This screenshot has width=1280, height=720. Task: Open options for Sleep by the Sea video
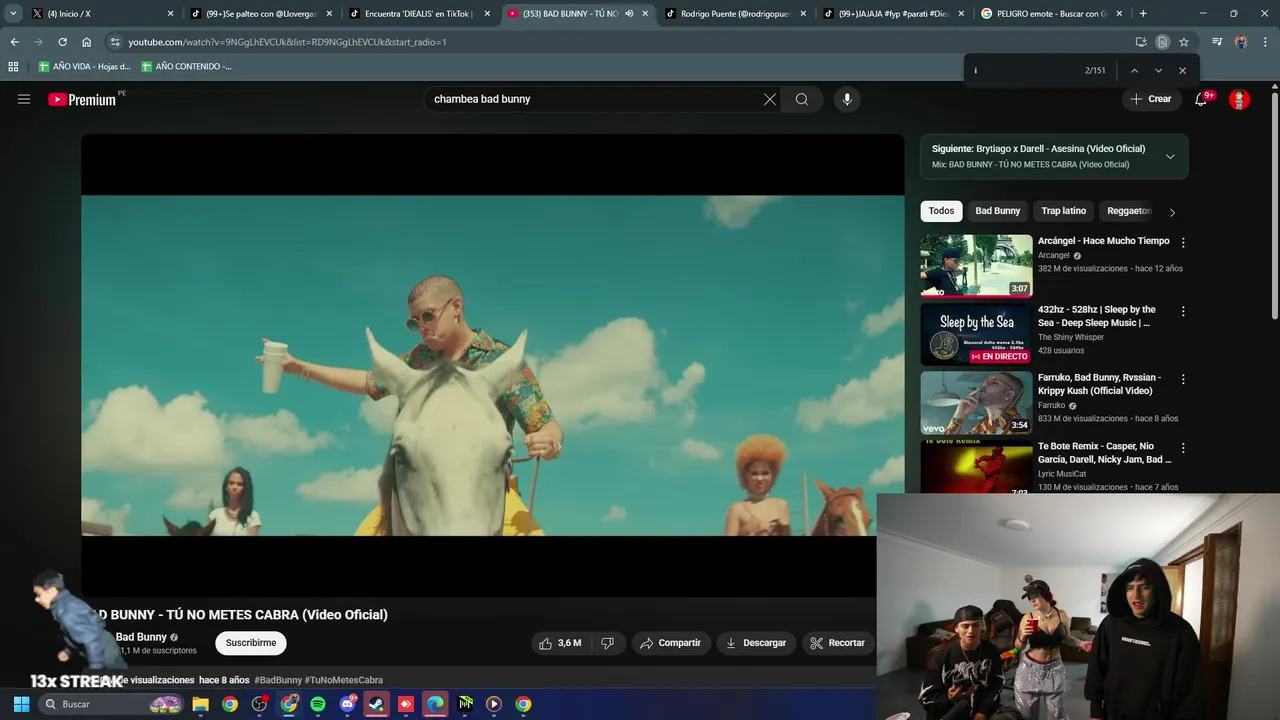[x=1183, y=311]
